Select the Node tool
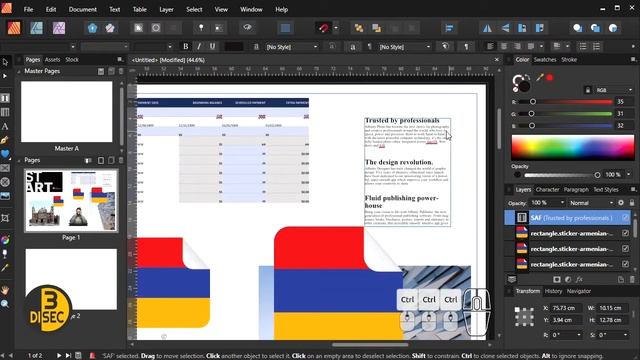This screenshot has height=360, width=640. [x=5, y=76]
